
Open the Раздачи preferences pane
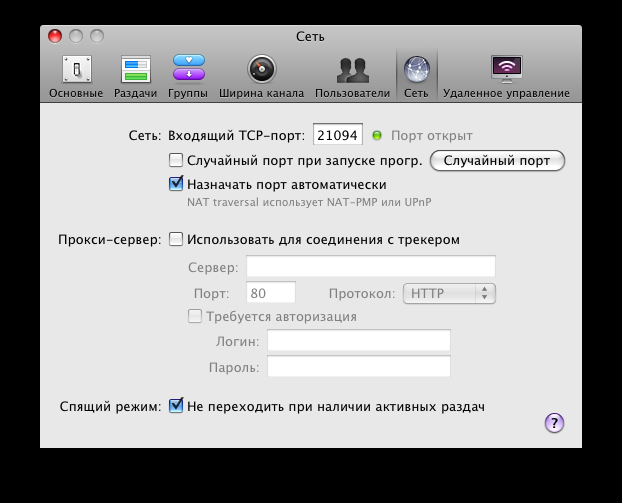pyautogui.click(x=136, y=77)
